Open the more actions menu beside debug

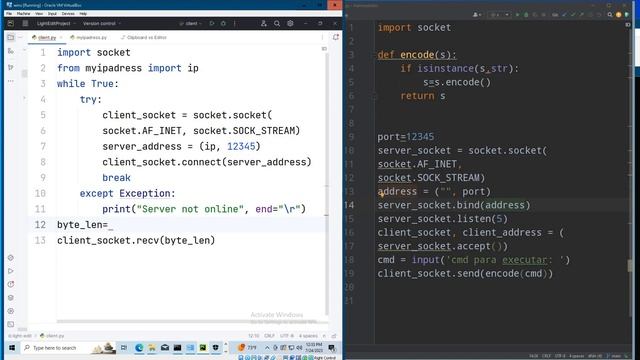(235, 24)
